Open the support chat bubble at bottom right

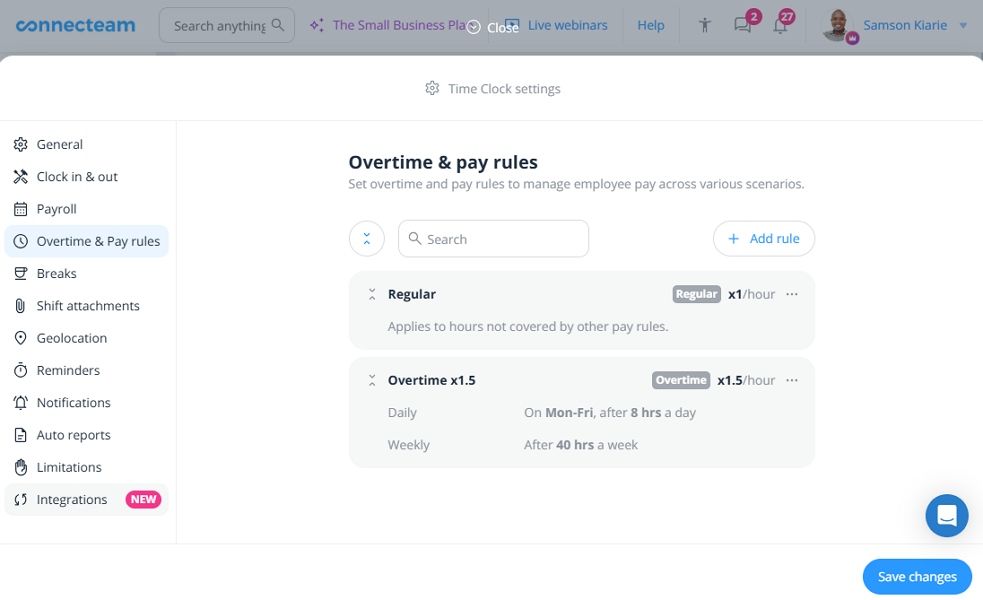coord(946,515)
